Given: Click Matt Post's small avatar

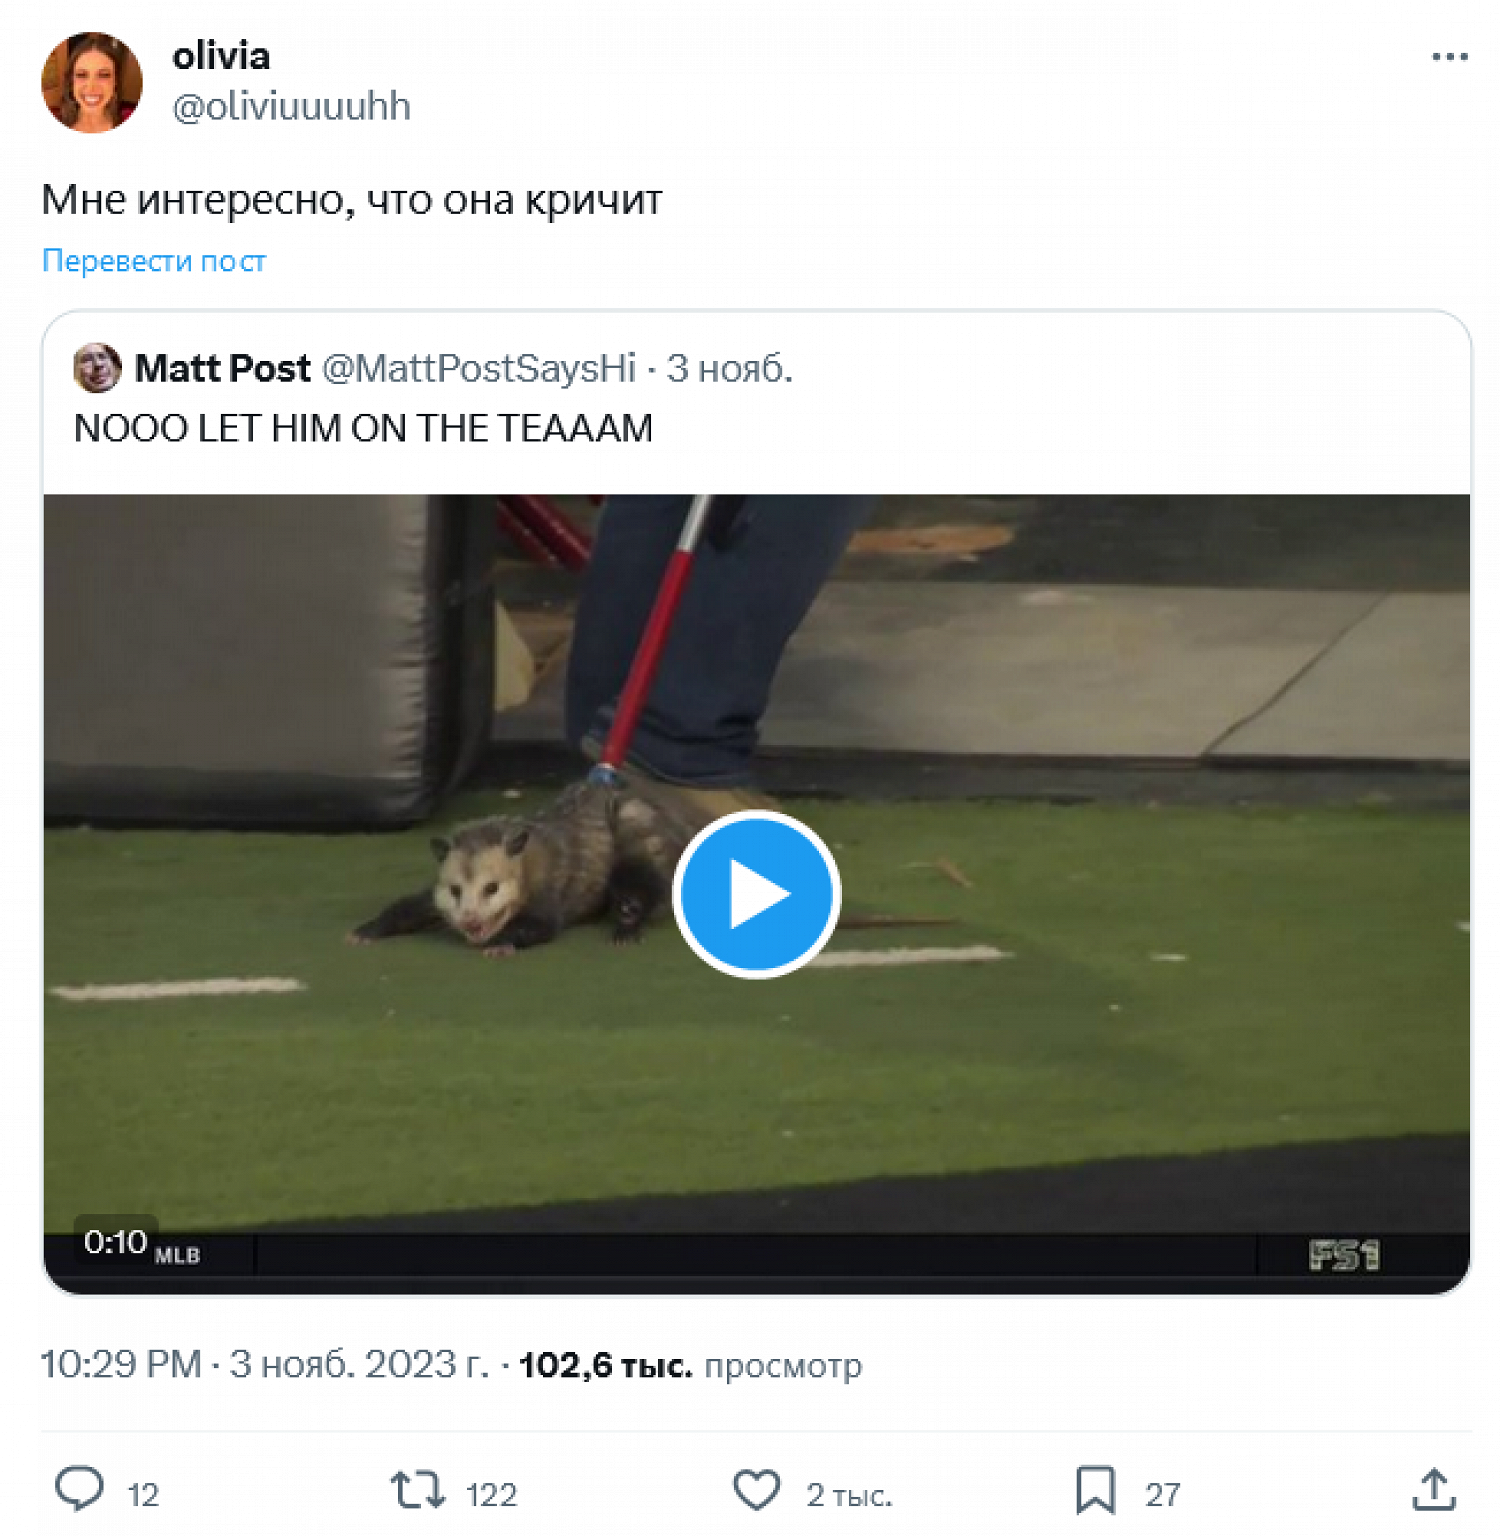Looking at the screenshot, I should coord(97,368).
